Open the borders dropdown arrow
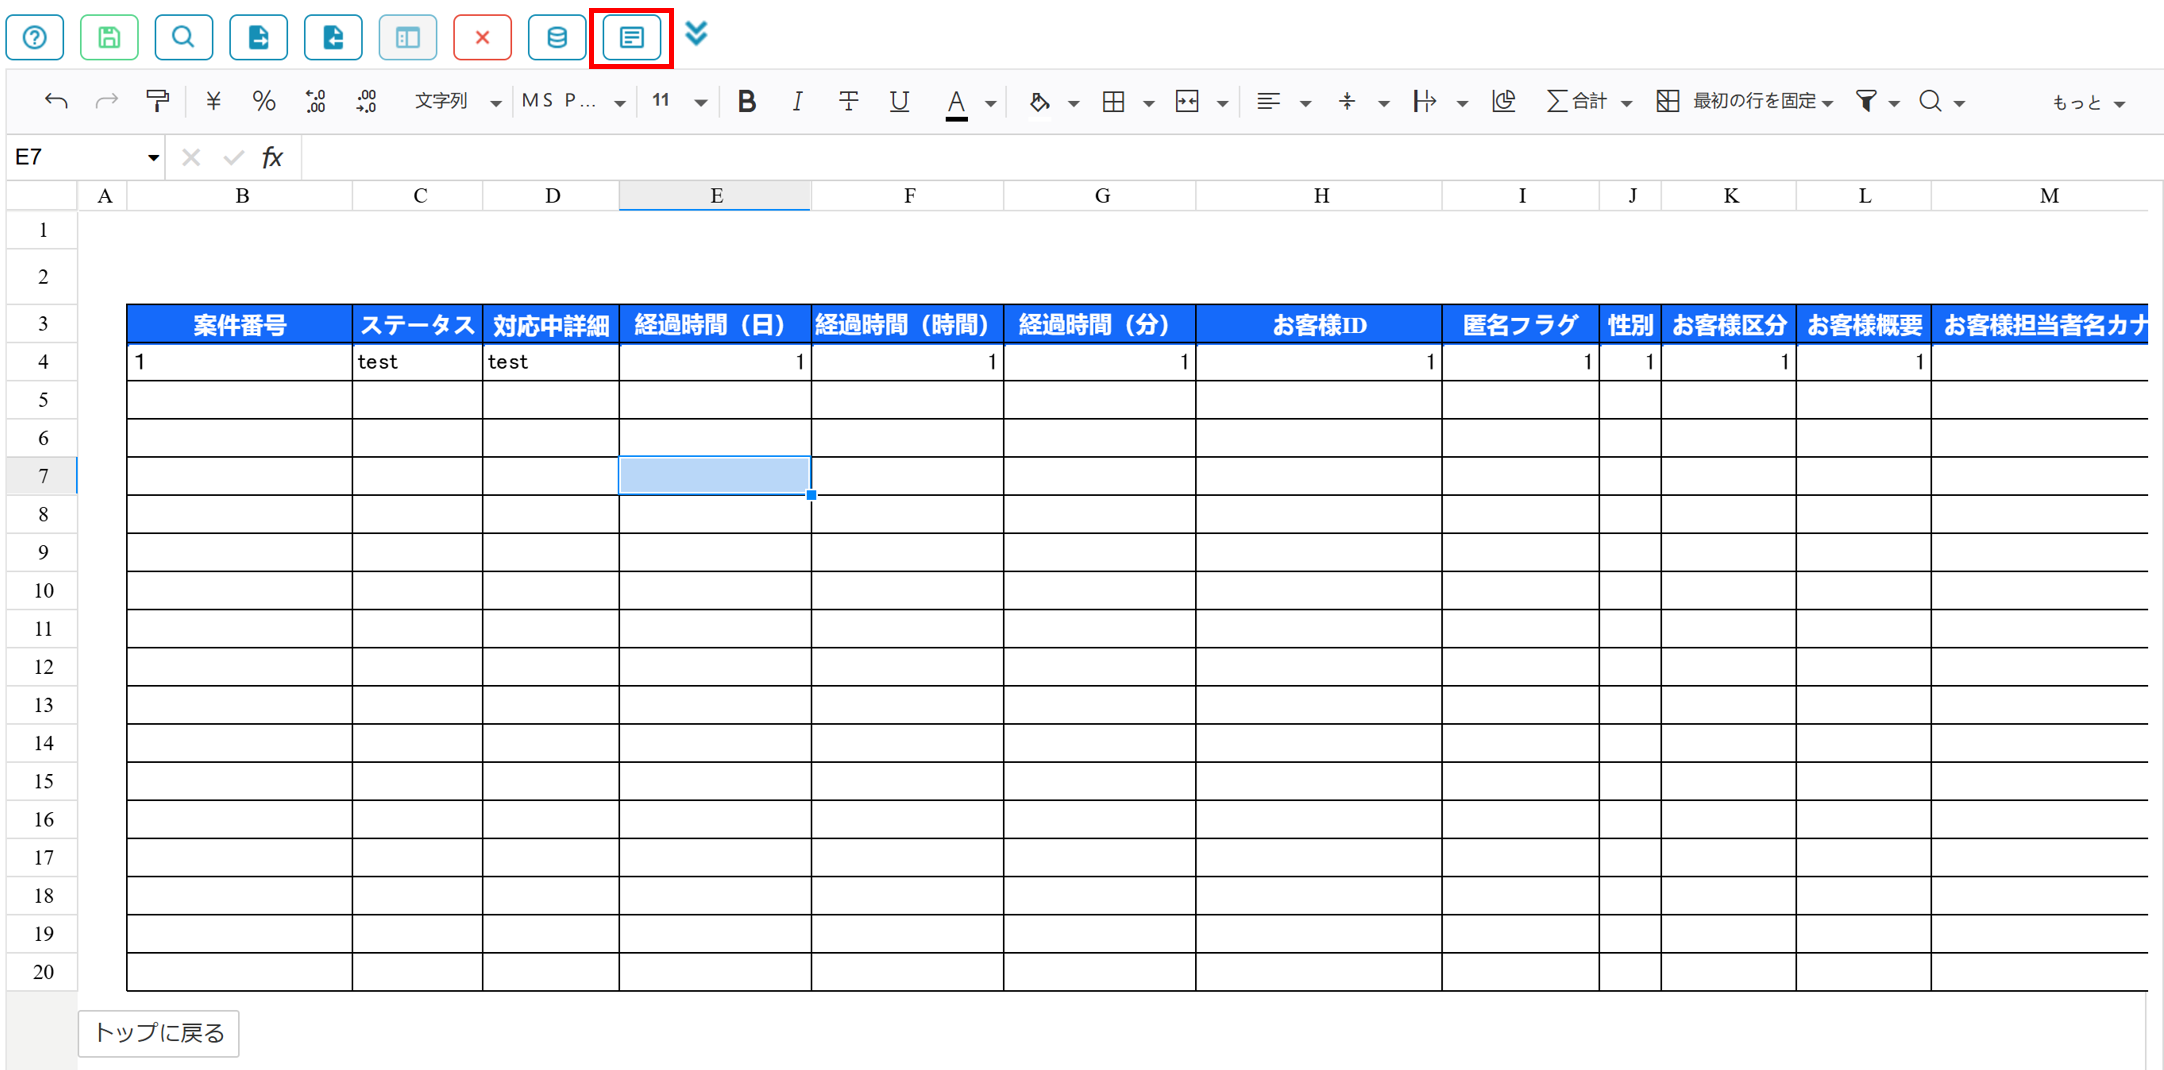 (1149, 103)
